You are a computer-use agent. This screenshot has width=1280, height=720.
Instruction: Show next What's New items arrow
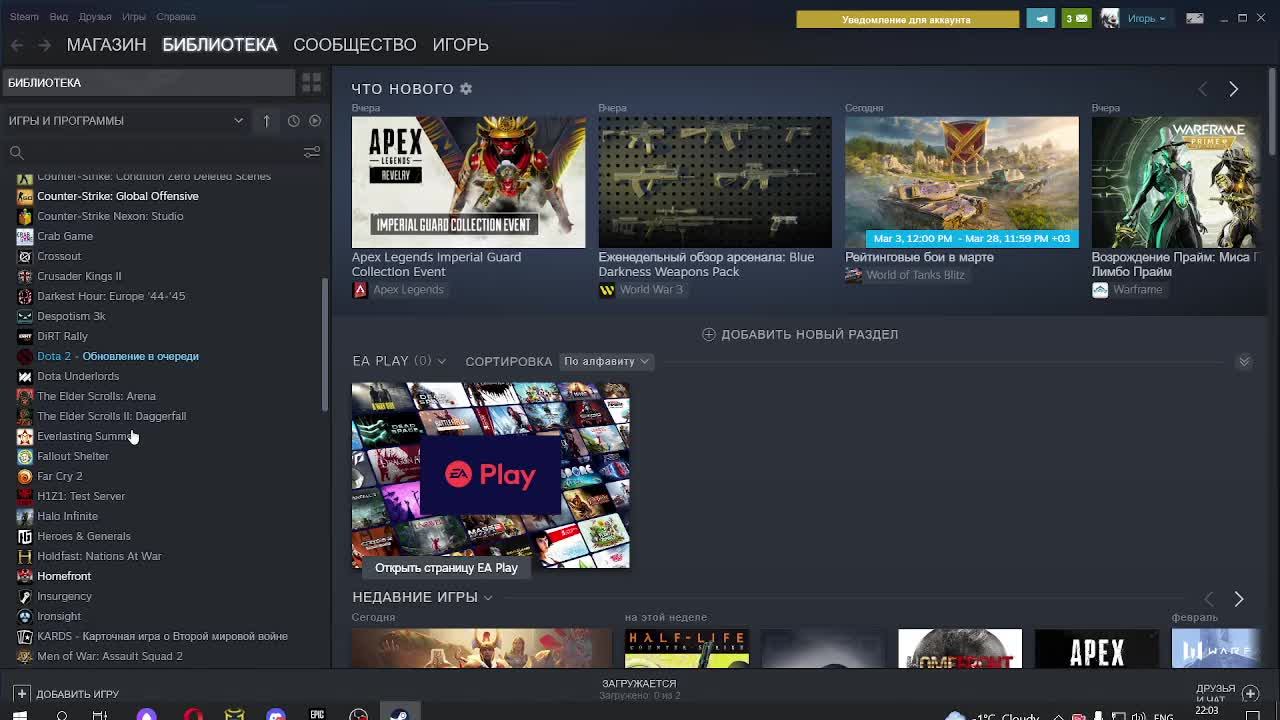tap(1233, 89)
